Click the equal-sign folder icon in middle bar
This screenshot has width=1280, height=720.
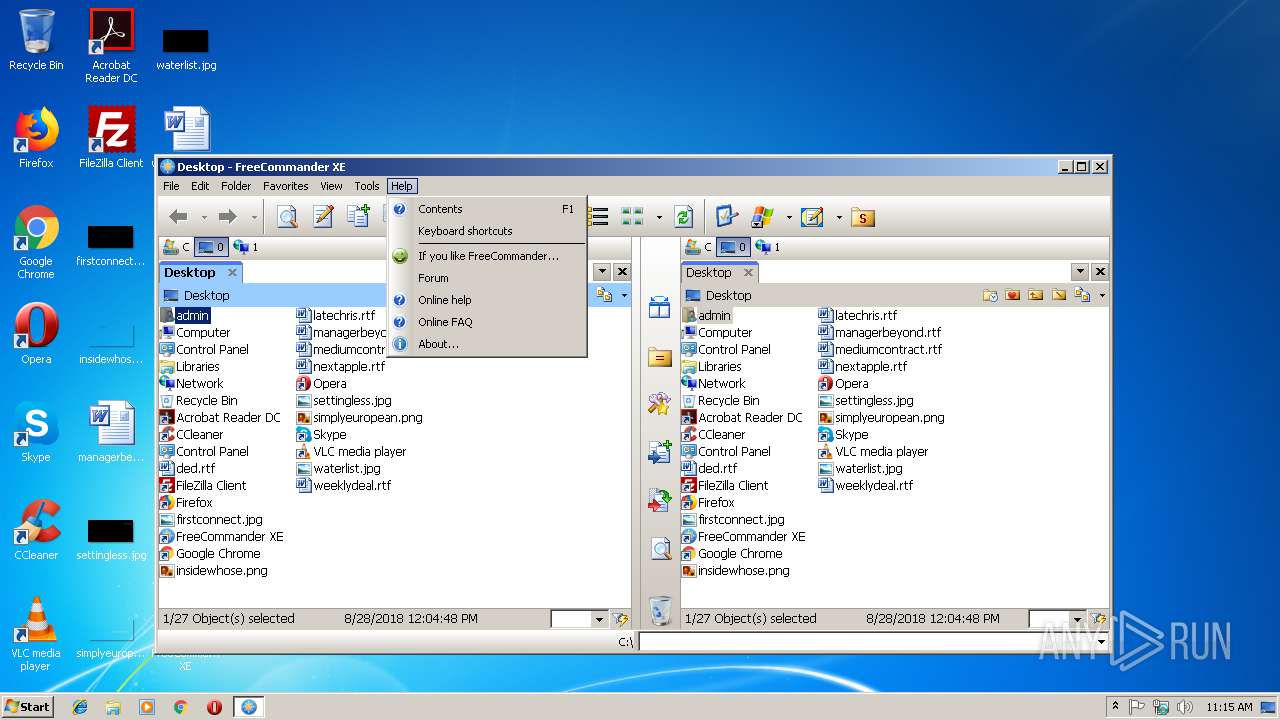660,357
